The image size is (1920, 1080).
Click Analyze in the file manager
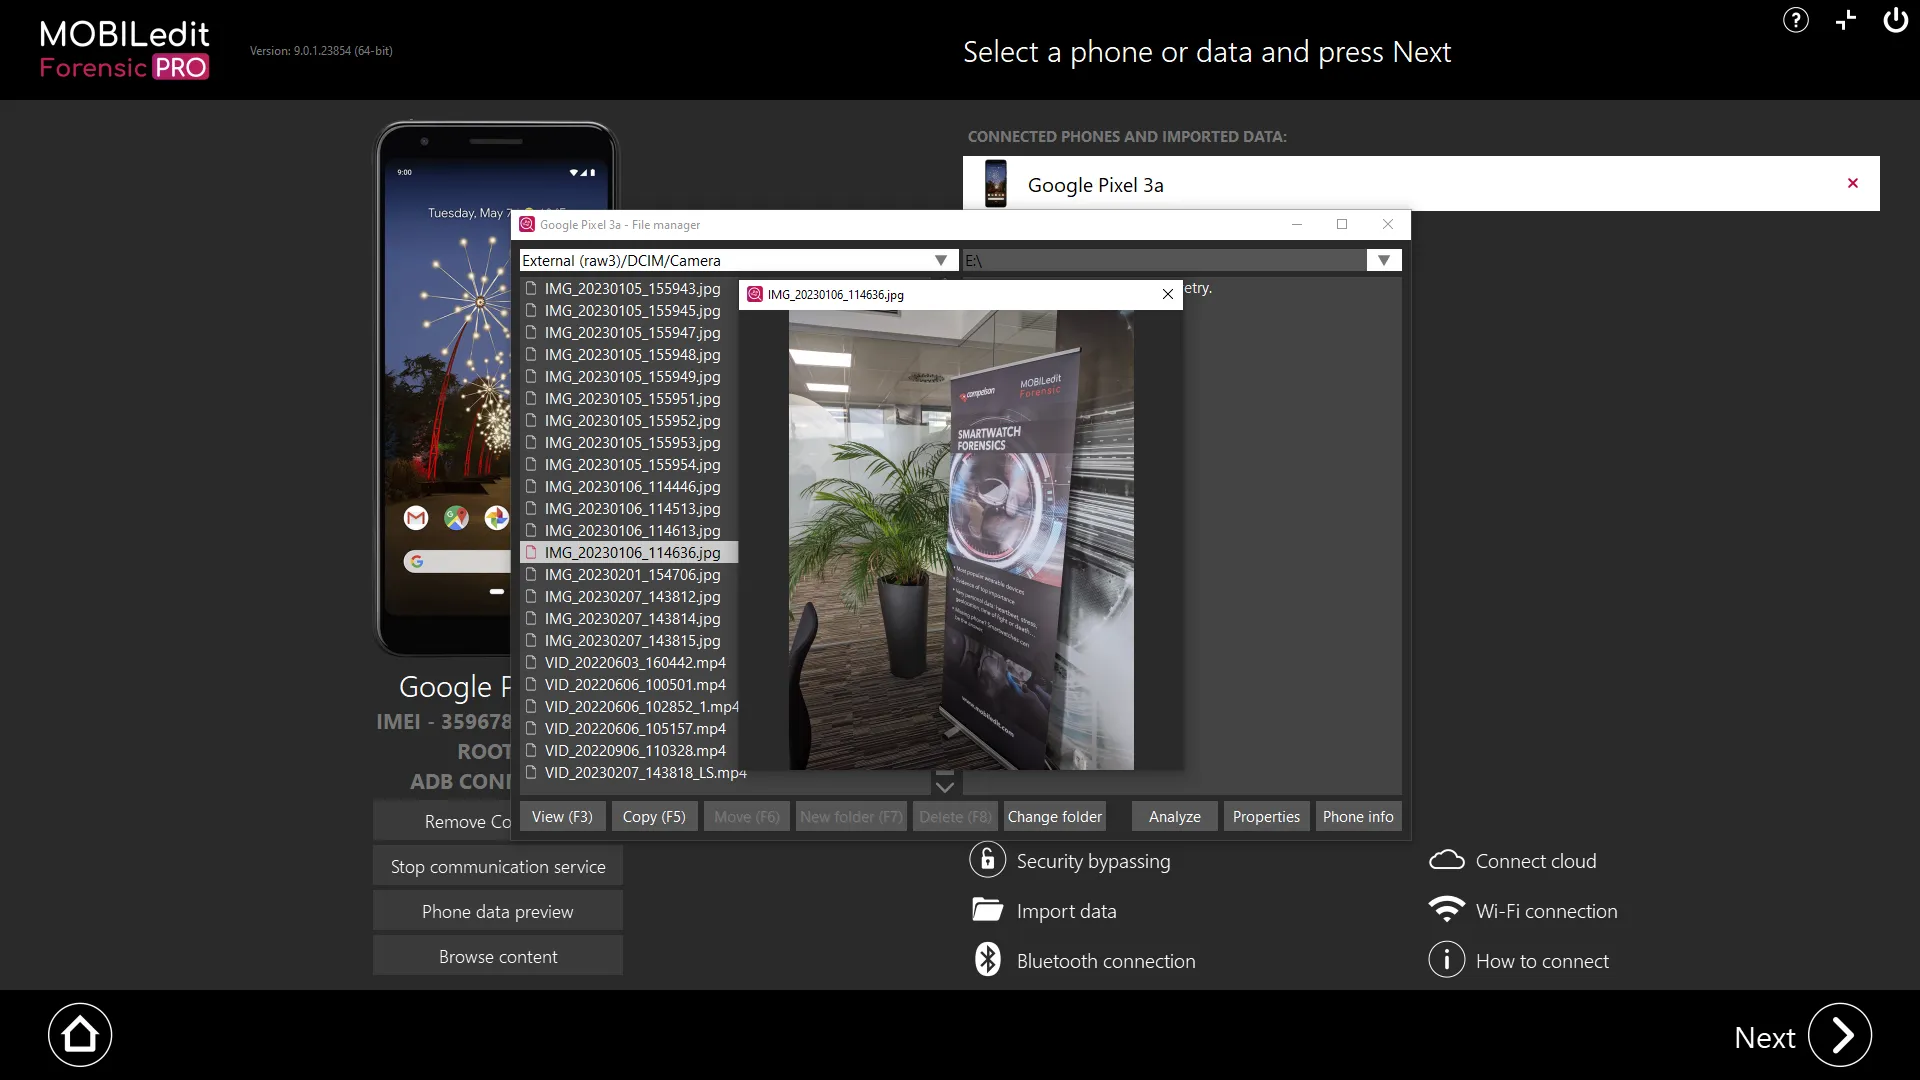click(x=1173, y=816)
